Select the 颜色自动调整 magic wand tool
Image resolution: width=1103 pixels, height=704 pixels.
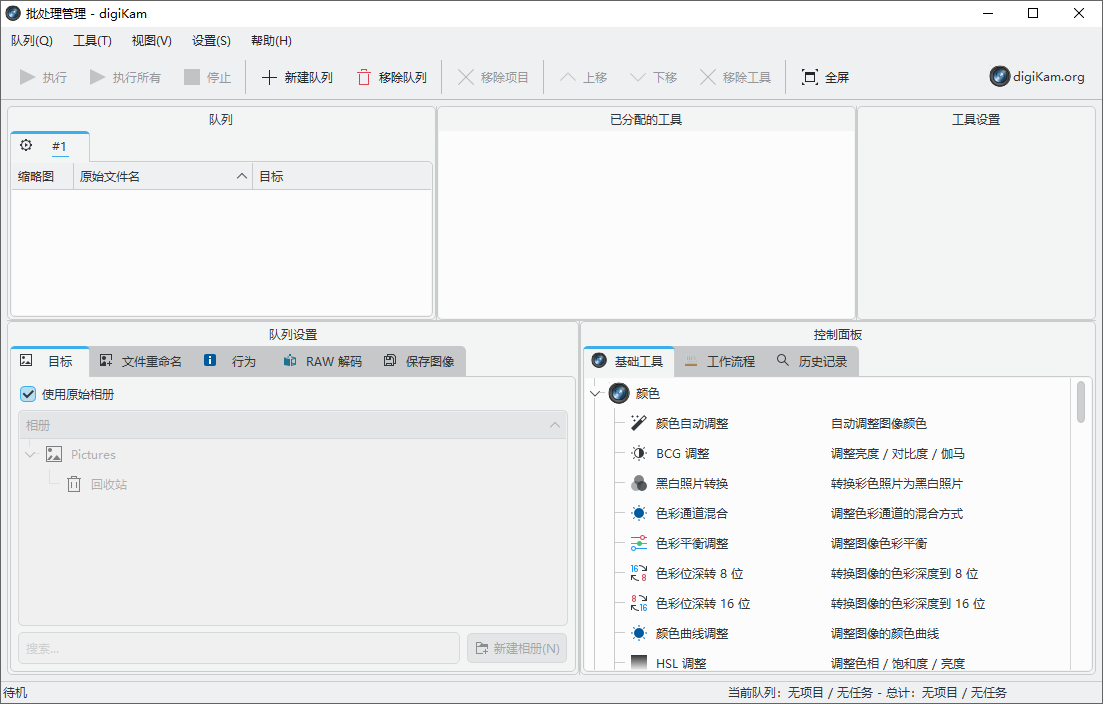(x=692, y=423)
